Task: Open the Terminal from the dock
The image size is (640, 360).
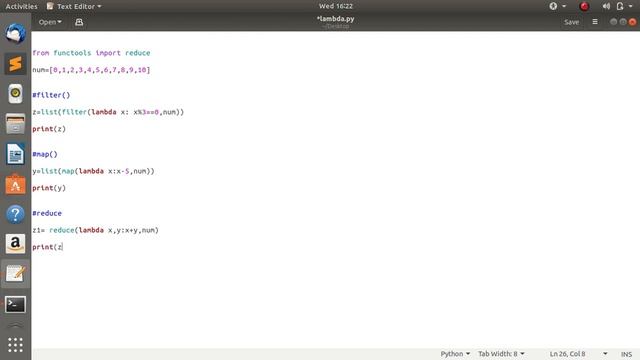Action: [16, 304]
